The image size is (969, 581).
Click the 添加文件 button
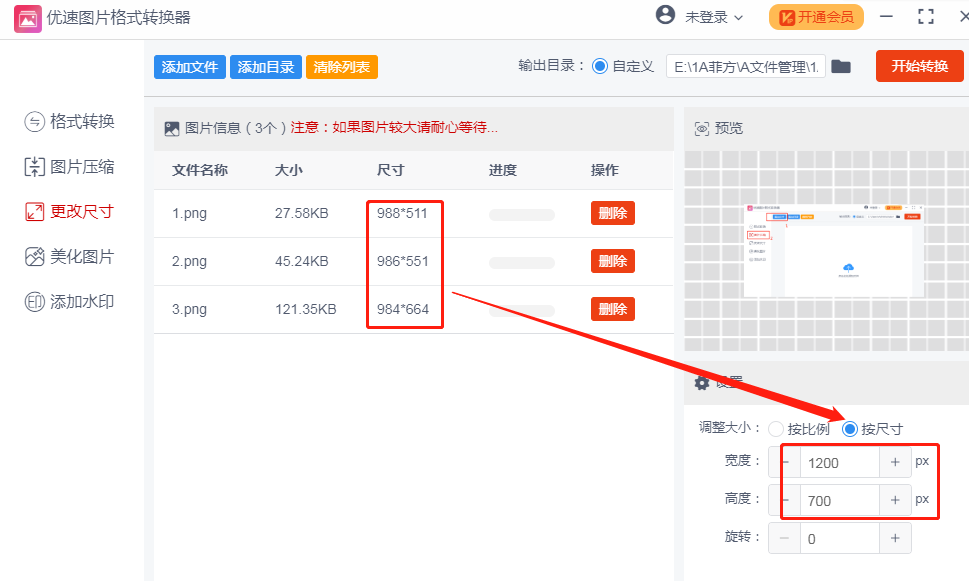pos(190,67)
